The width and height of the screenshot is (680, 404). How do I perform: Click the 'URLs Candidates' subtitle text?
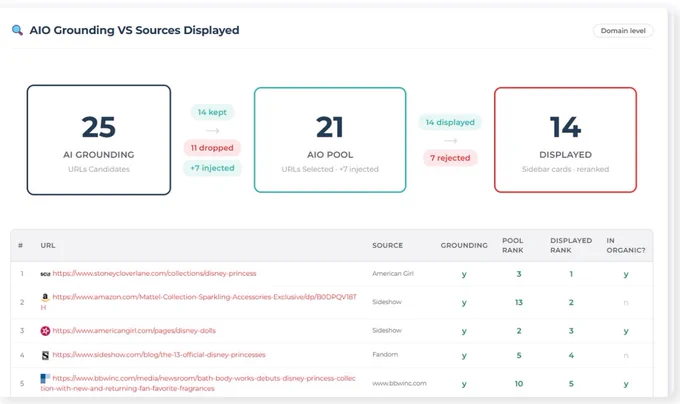[x=99, y=169]
